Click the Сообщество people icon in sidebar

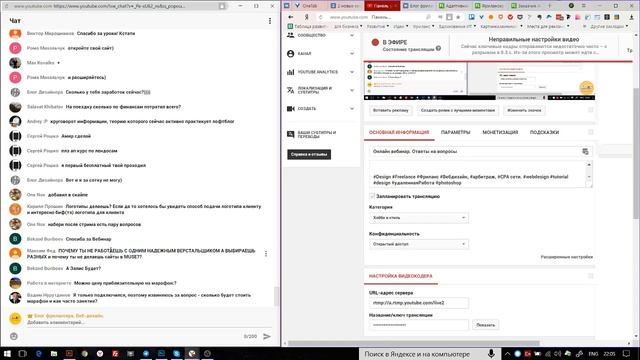coord(291,35)
